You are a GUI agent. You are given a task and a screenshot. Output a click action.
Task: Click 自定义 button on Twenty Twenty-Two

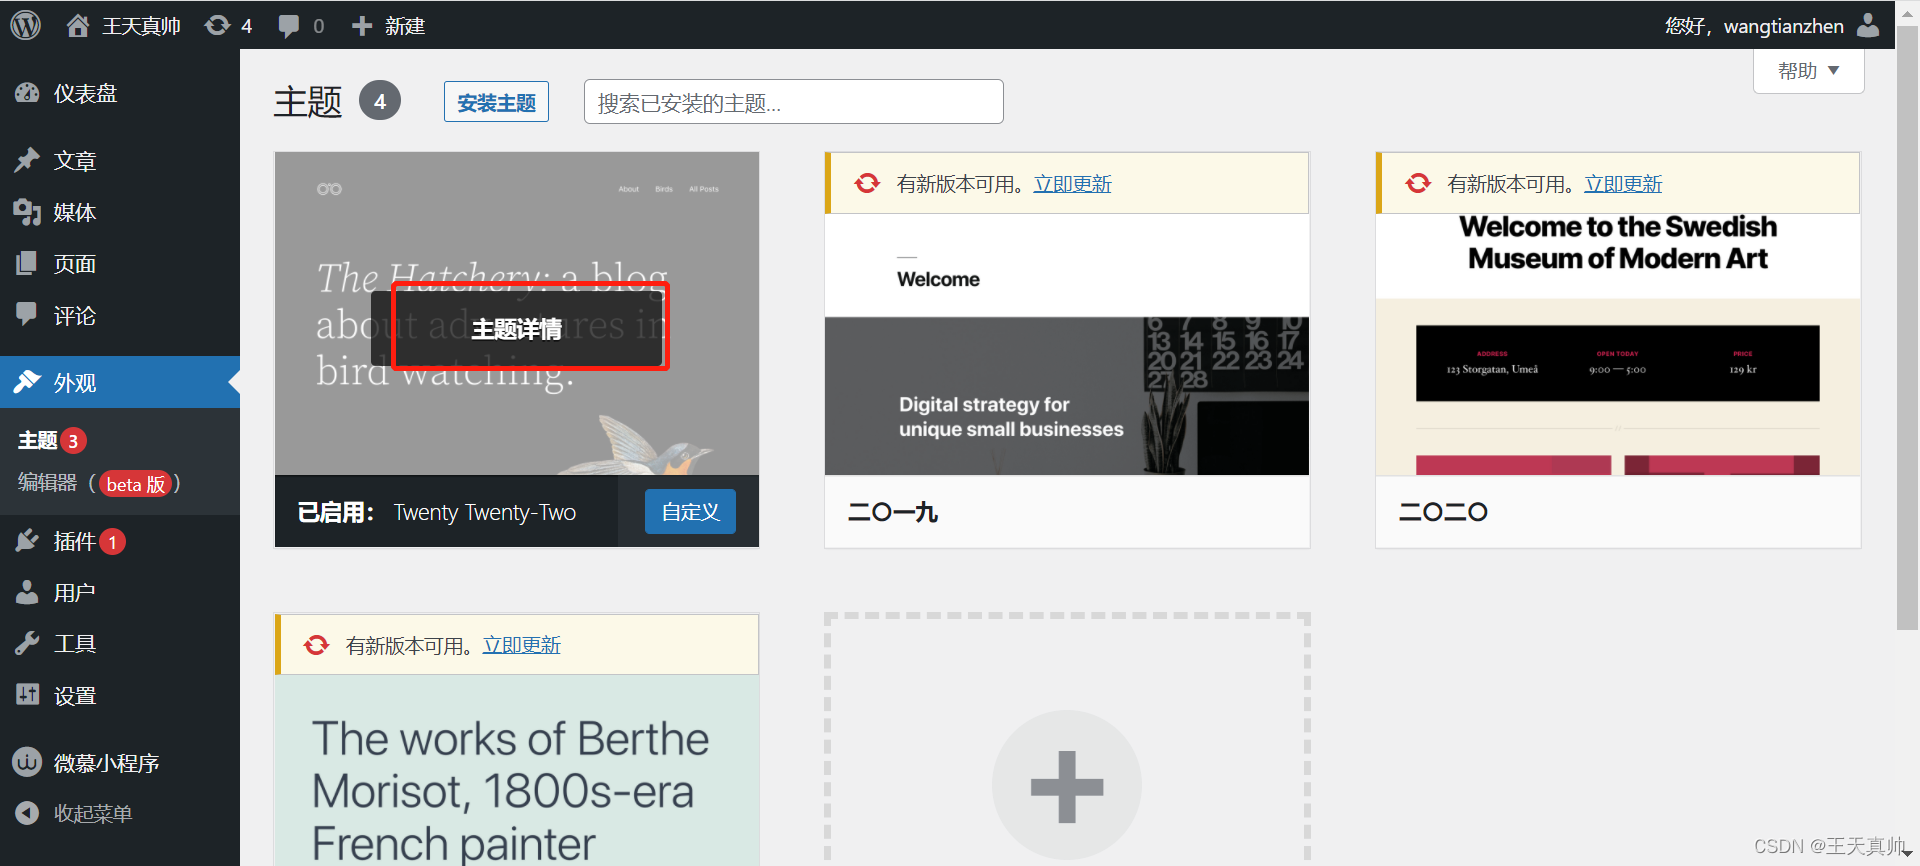click(x=690, y=511)
